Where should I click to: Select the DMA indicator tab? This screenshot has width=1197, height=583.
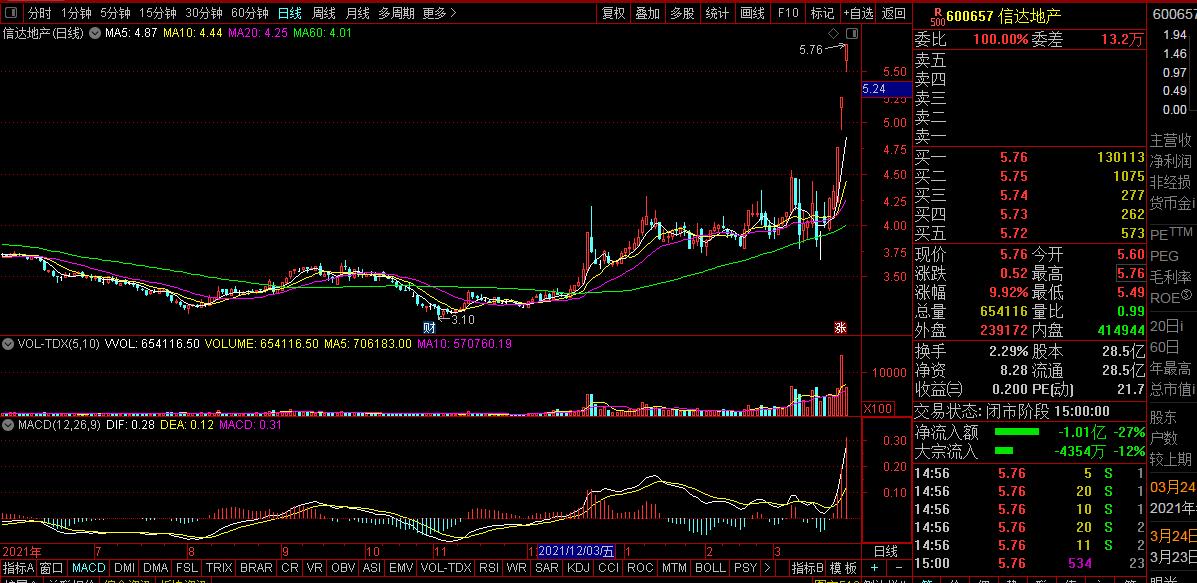pyautogui.click(x=156, y=569)
